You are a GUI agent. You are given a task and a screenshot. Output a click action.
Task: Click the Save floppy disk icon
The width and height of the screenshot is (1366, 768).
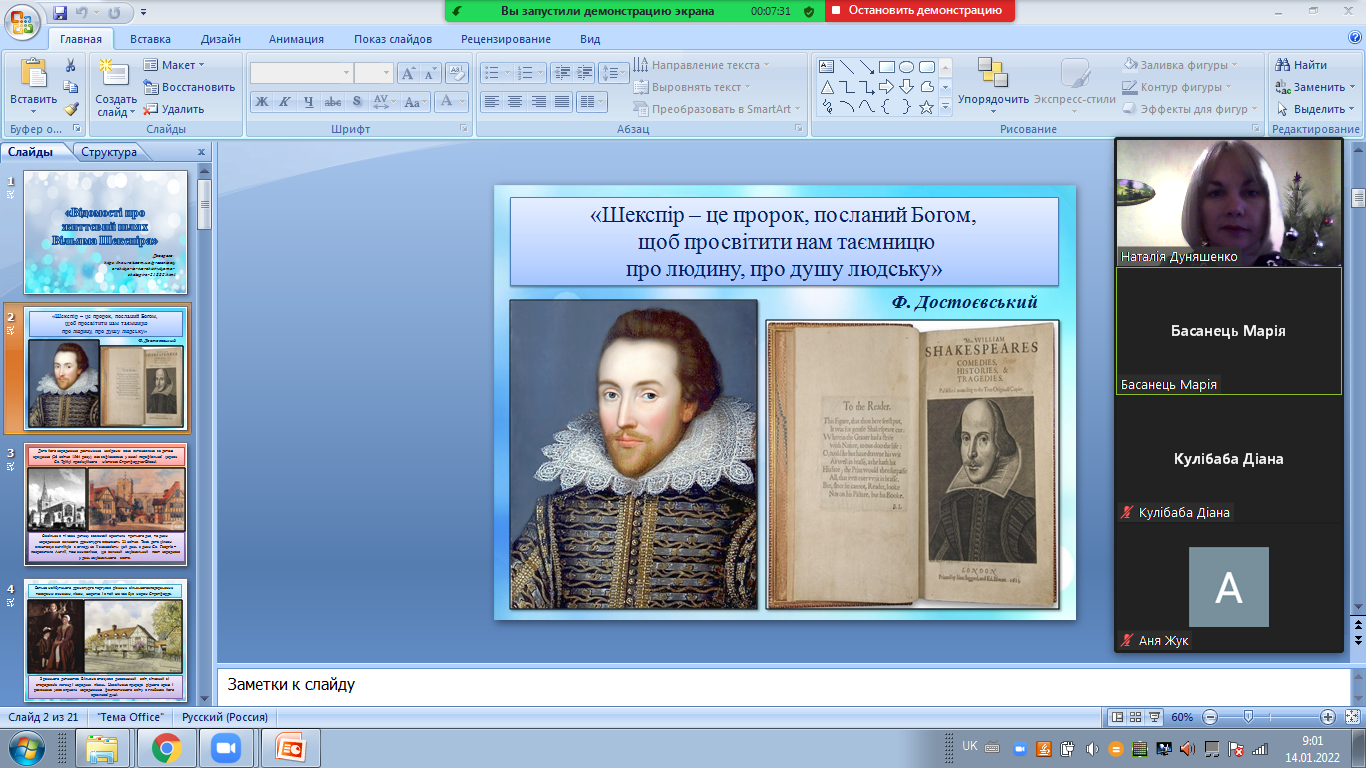point(60,12)
